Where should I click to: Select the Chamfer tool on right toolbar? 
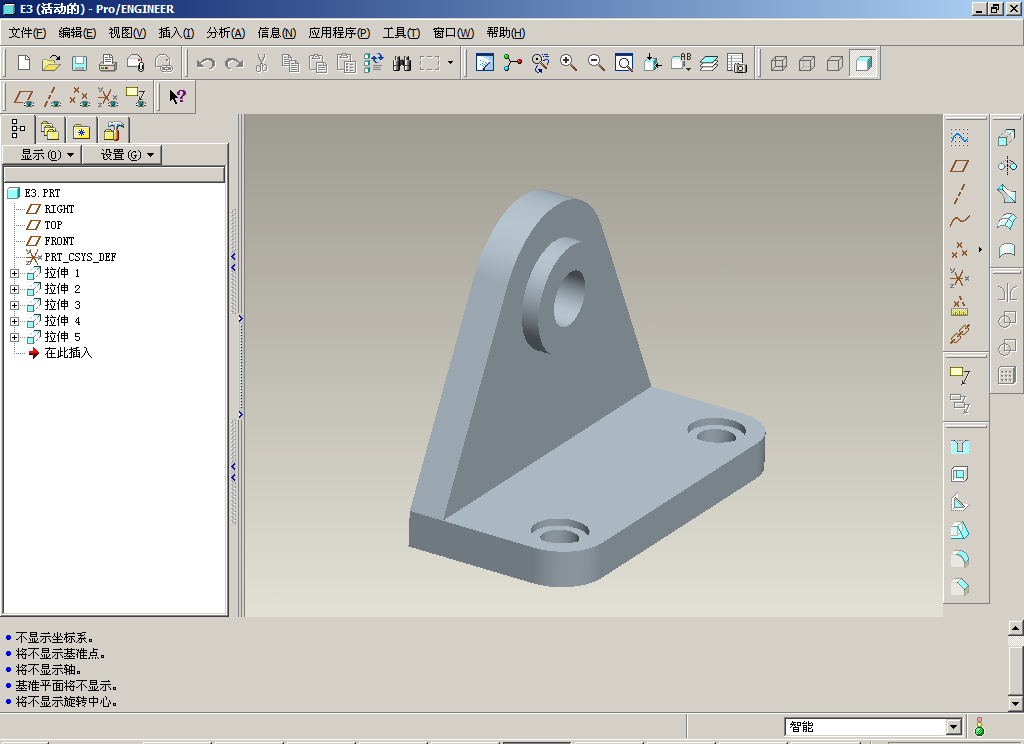[959, 587]
